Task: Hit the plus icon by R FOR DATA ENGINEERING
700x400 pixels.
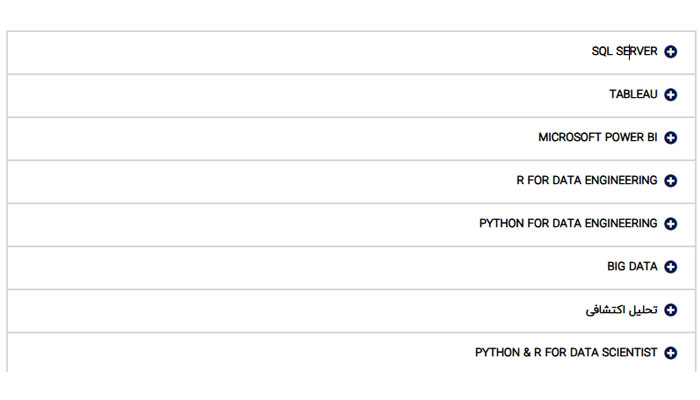Action: (x=671, y=181)
